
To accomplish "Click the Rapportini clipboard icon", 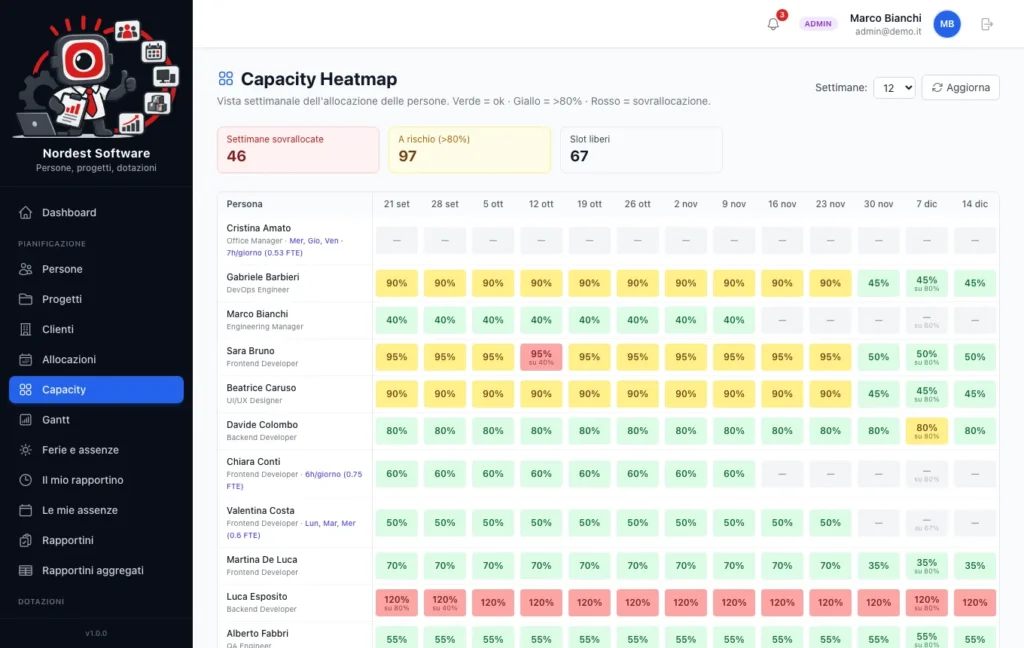I will (25, 540).
